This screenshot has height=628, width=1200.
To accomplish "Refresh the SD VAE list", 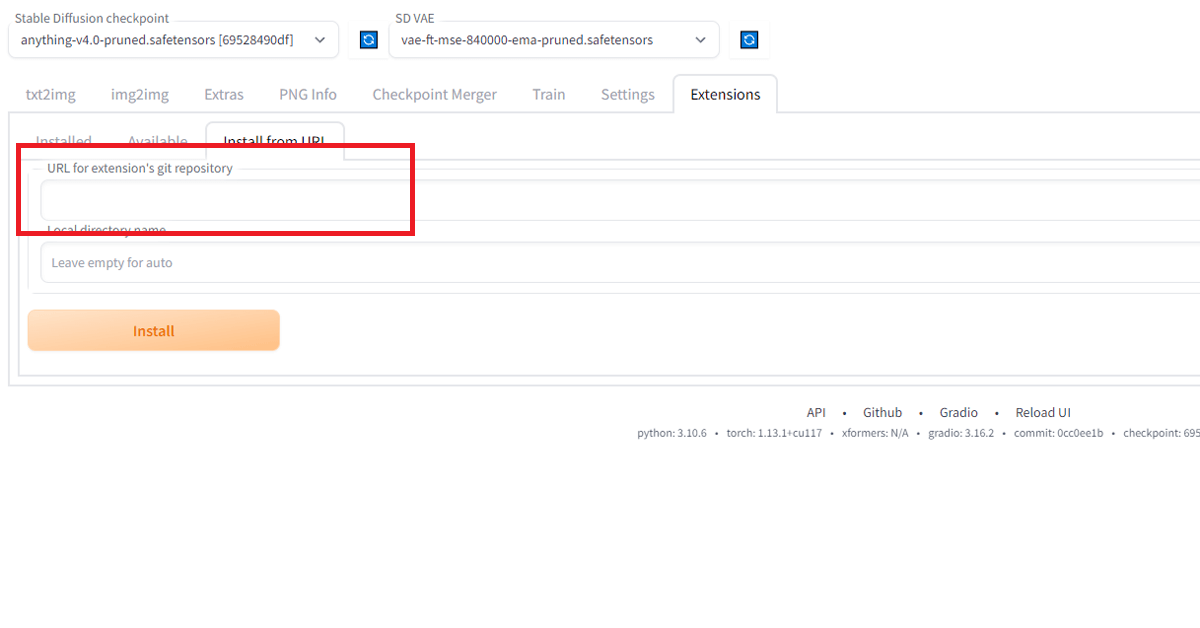I will pos(749,40).
